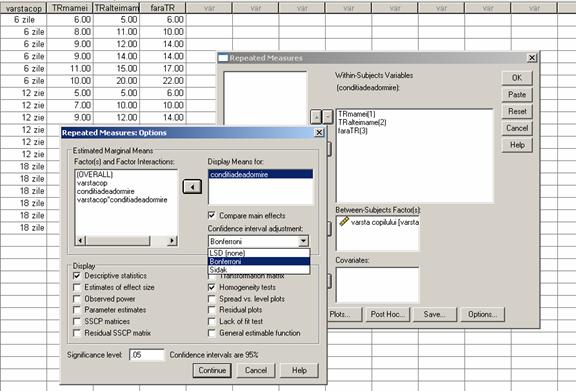Close the Repeated Measures: Options dialog
The height and width of the screenshot is (391, 576).
point(319,133)
